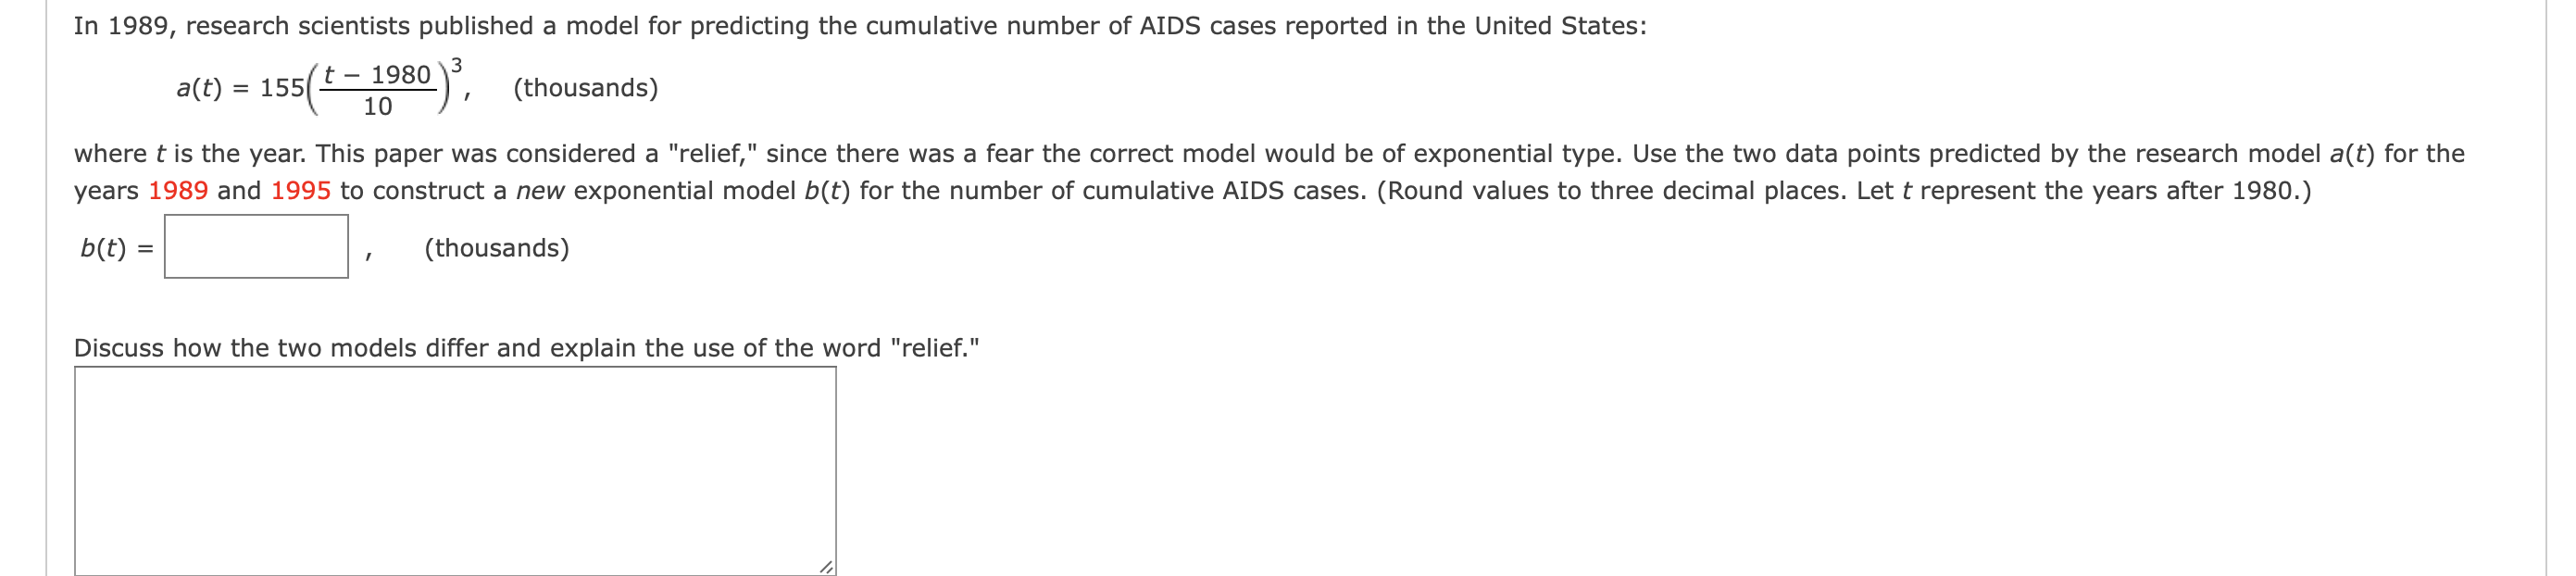Click exponential model b(t) in the paragraph
2576x576 pixels.
pyautogui.click(x=711, y=191)
